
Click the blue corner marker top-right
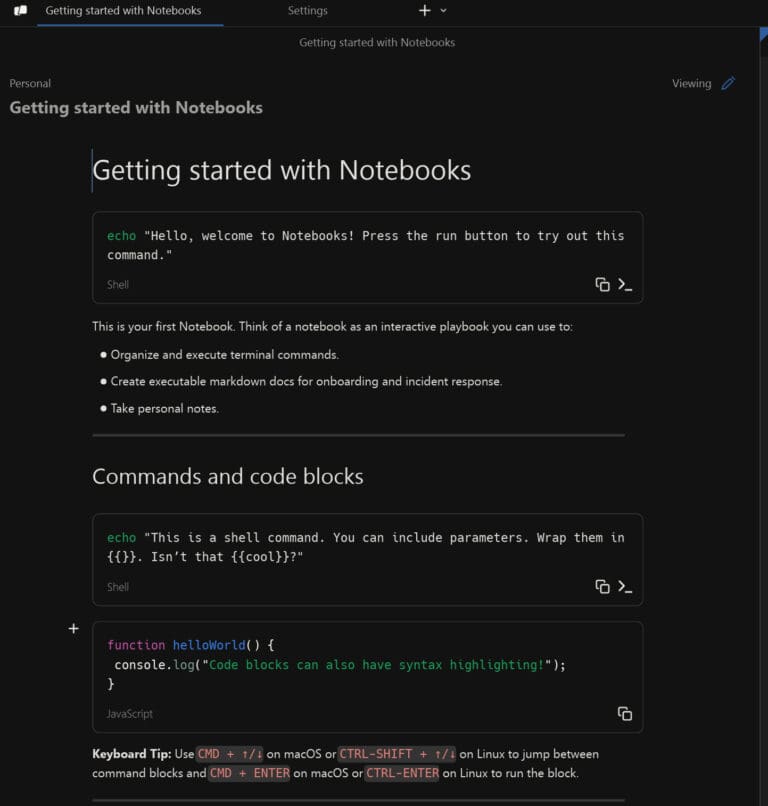pos(762,33)
